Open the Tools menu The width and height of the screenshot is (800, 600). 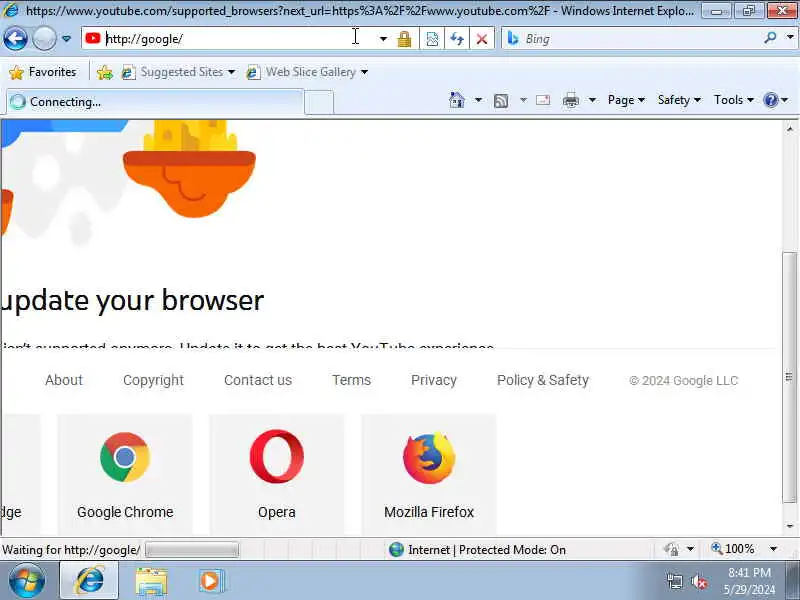click(733, 100)
